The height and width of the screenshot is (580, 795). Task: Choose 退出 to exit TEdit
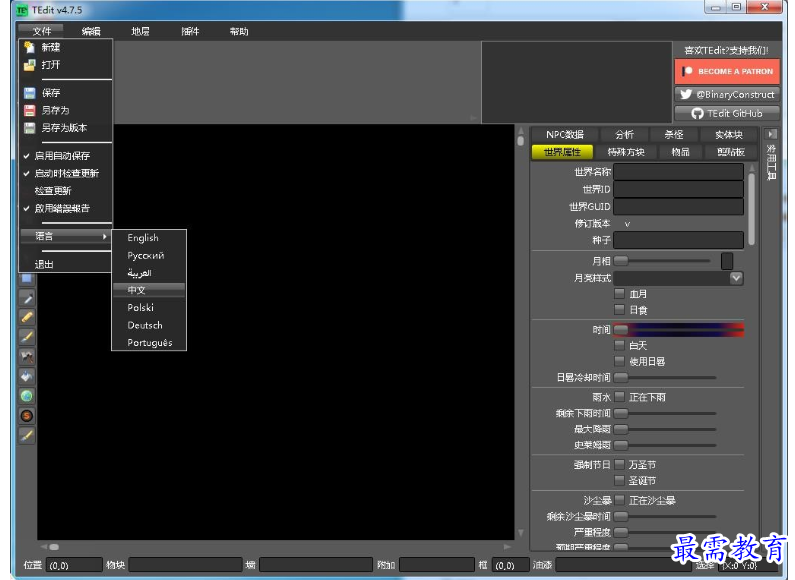tap(65, 264)
